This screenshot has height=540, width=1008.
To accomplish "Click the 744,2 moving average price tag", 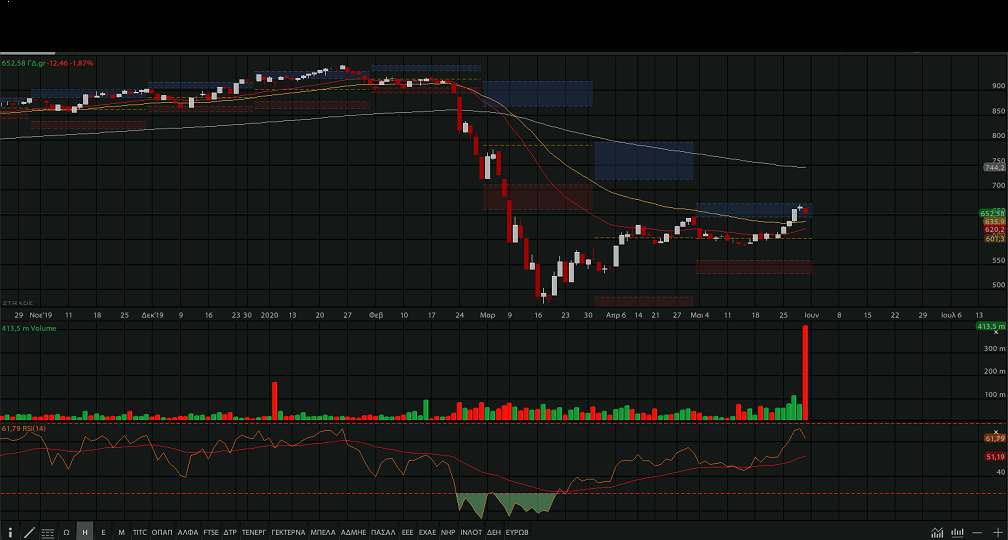I will 994,167.
